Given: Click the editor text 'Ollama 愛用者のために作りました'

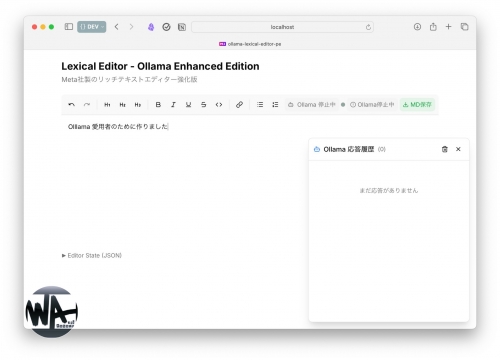Looking at the screenshot, I should coord(118,127).
